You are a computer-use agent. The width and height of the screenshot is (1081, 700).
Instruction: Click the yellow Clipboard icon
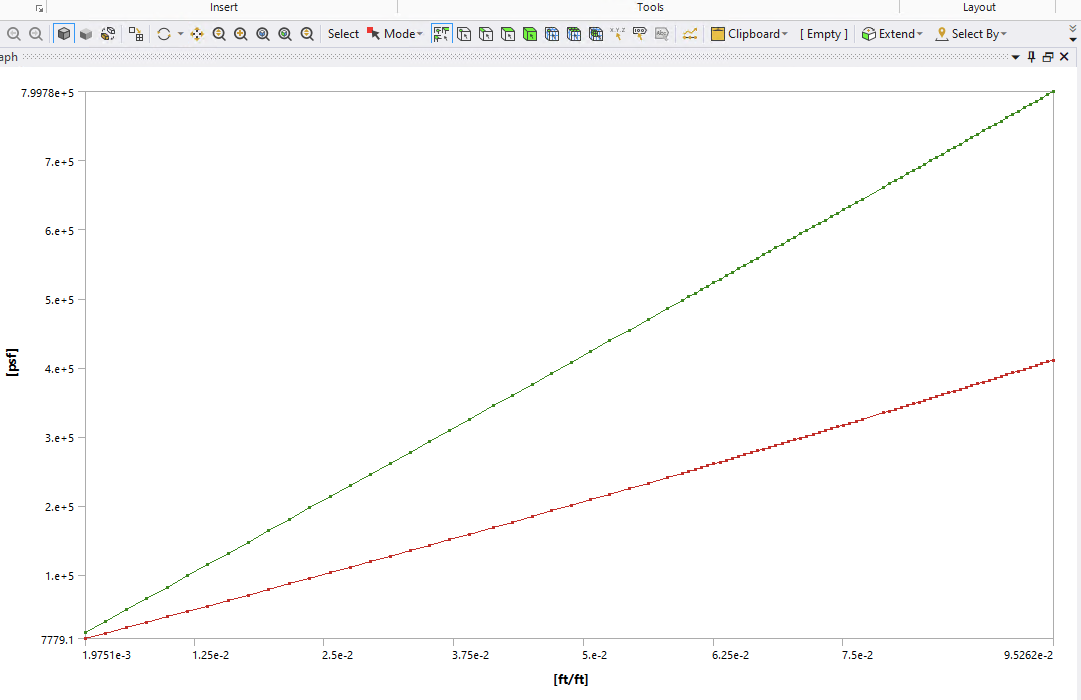pyautogui.click(x=718, y=34)
